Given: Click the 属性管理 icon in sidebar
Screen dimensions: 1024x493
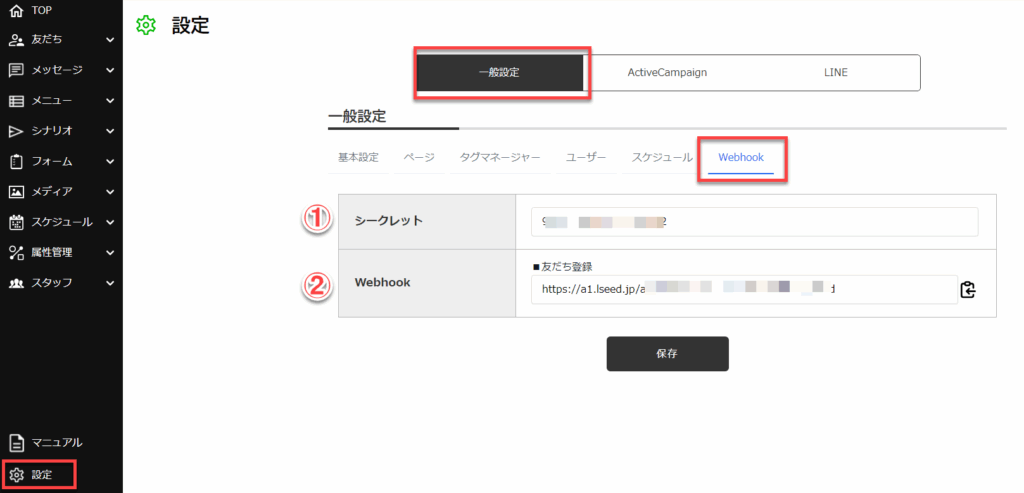Looking at the screenshot, I should pyautogui.click(x=16, y=252).
